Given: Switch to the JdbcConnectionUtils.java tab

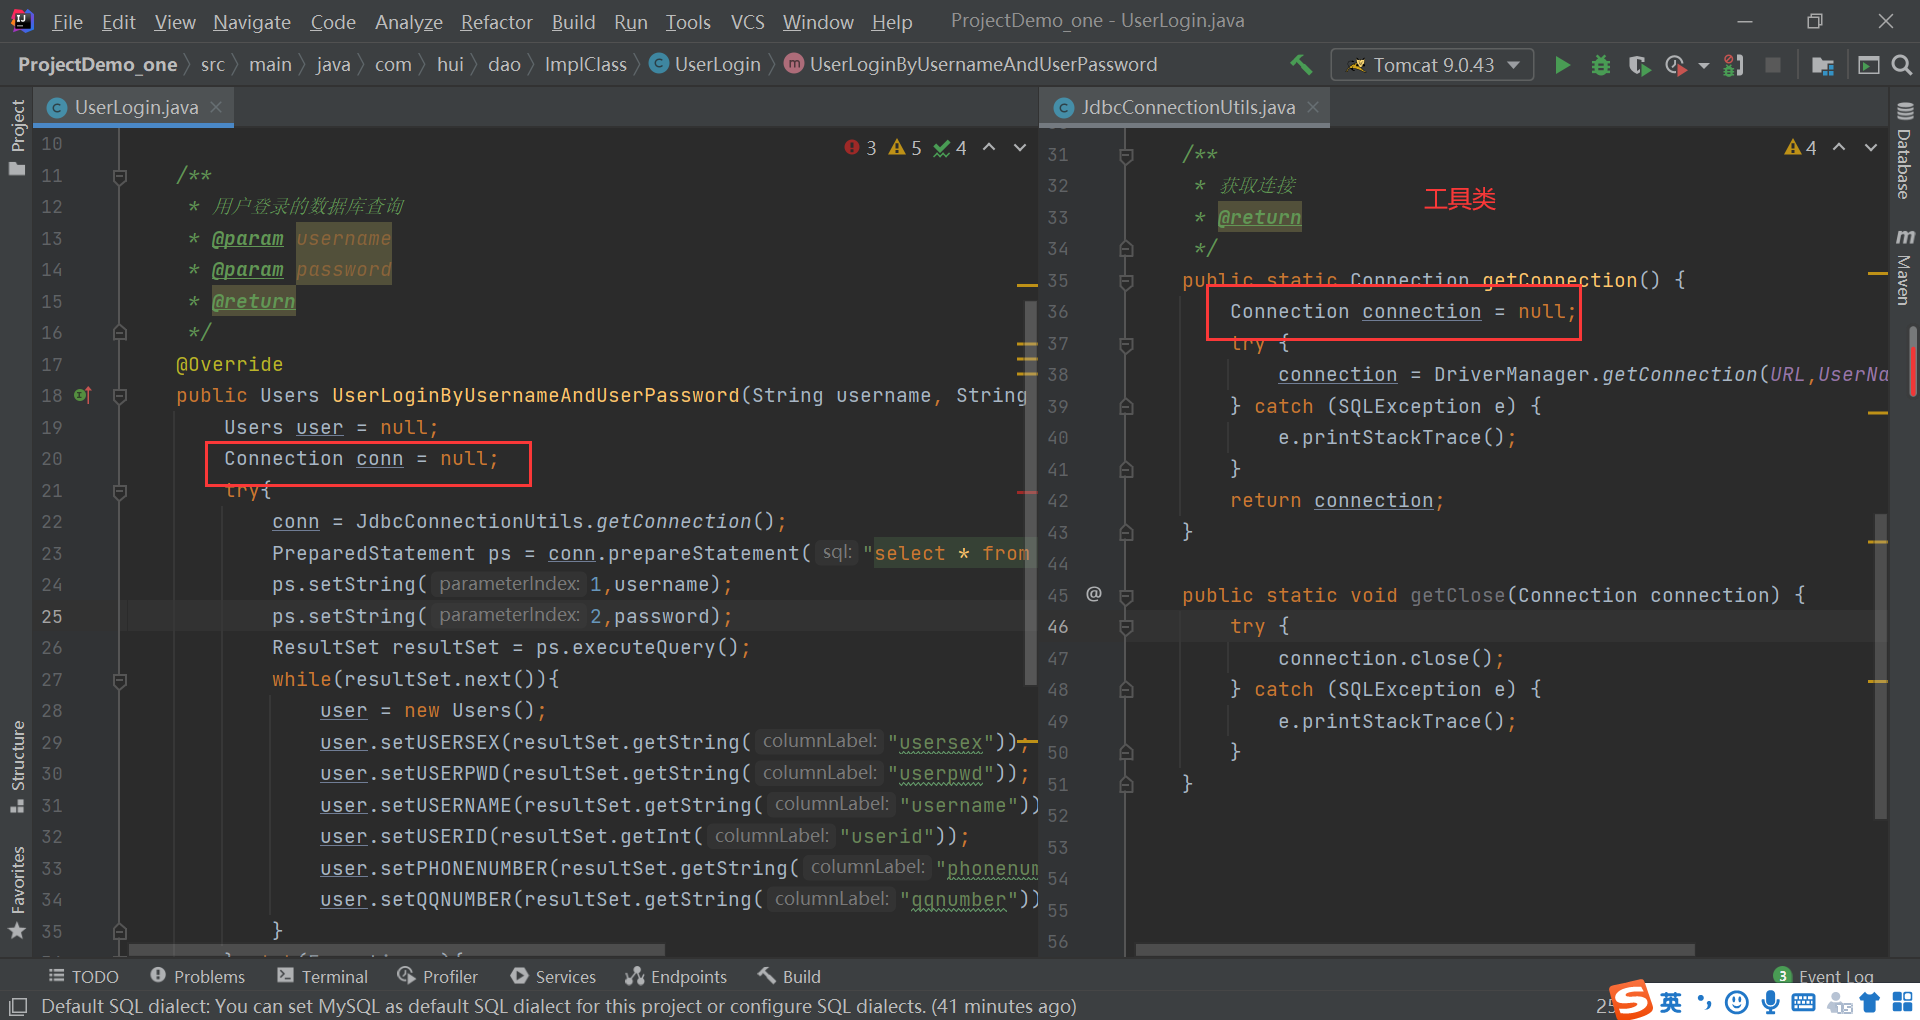Looking at the screenshot, I should click(x=1187, y=107).
